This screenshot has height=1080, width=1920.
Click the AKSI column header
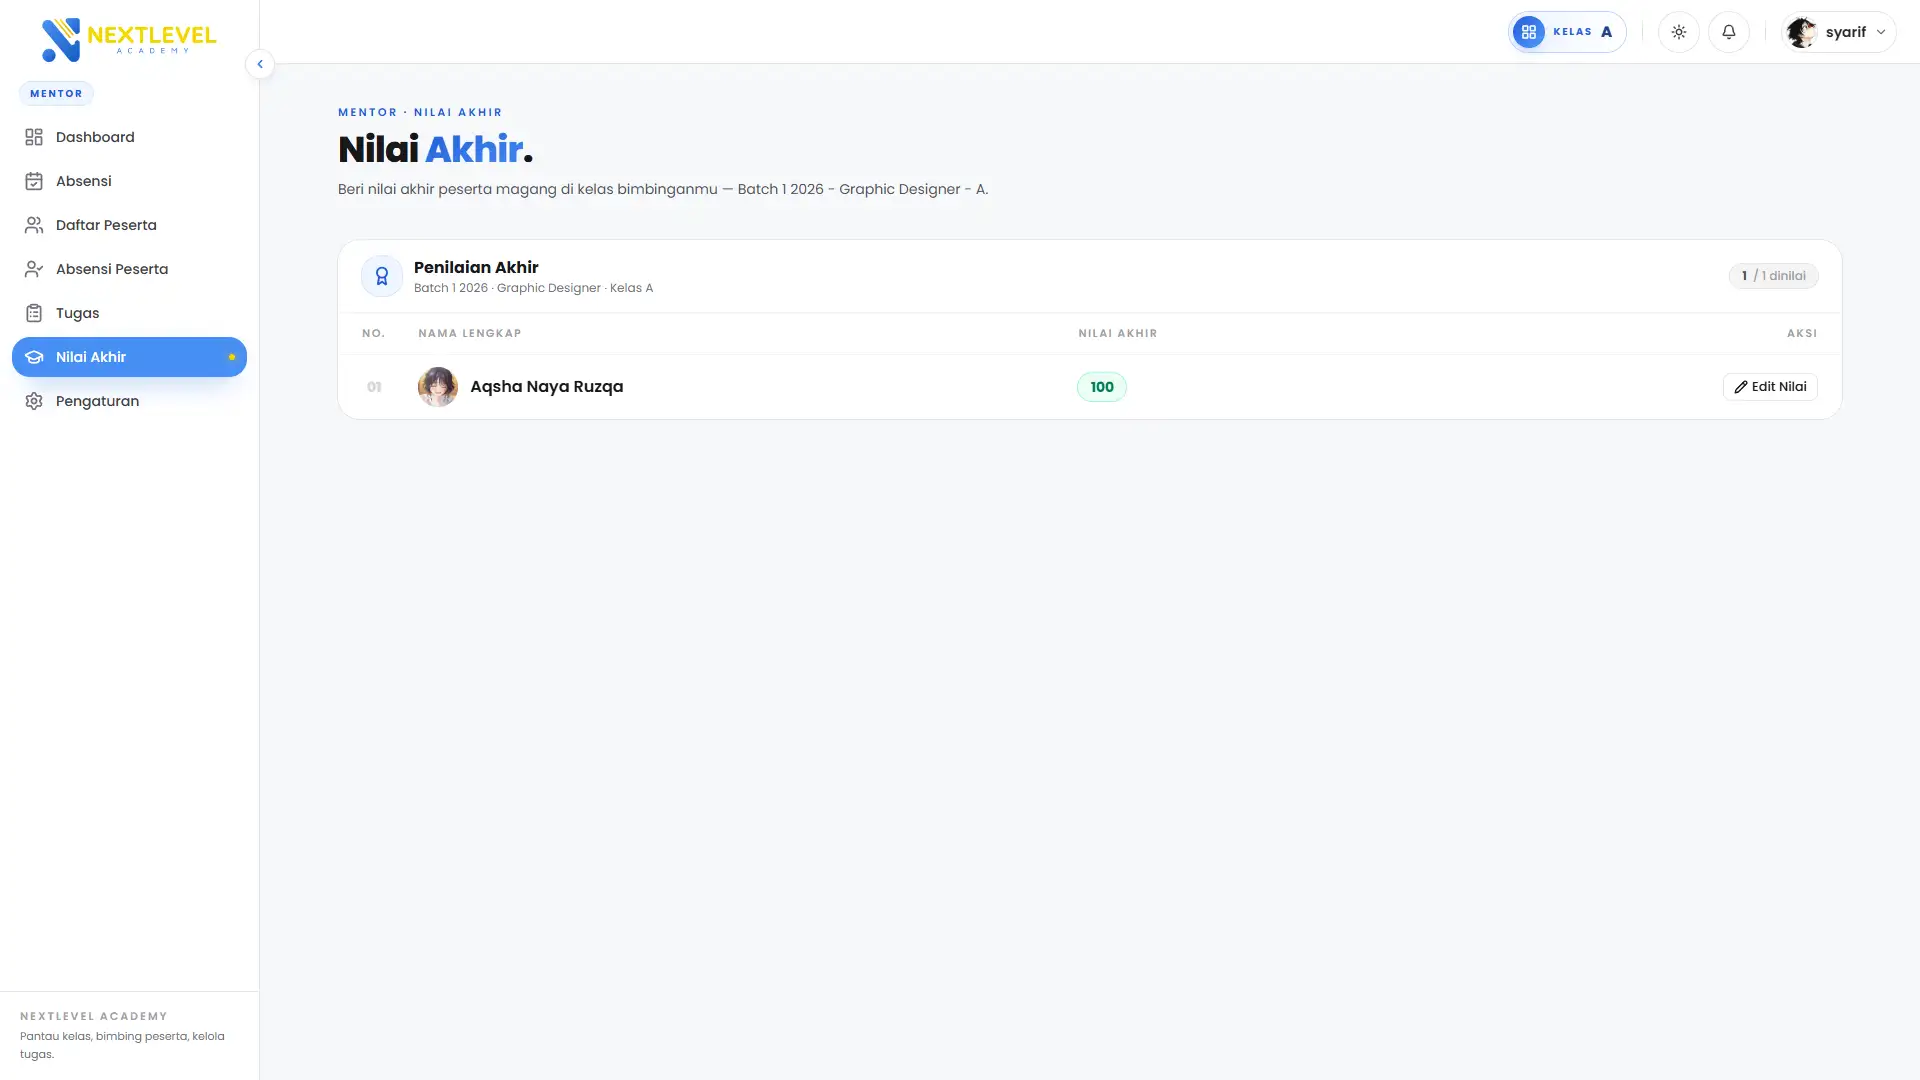pyautogui.click(x=1802, y=333)
